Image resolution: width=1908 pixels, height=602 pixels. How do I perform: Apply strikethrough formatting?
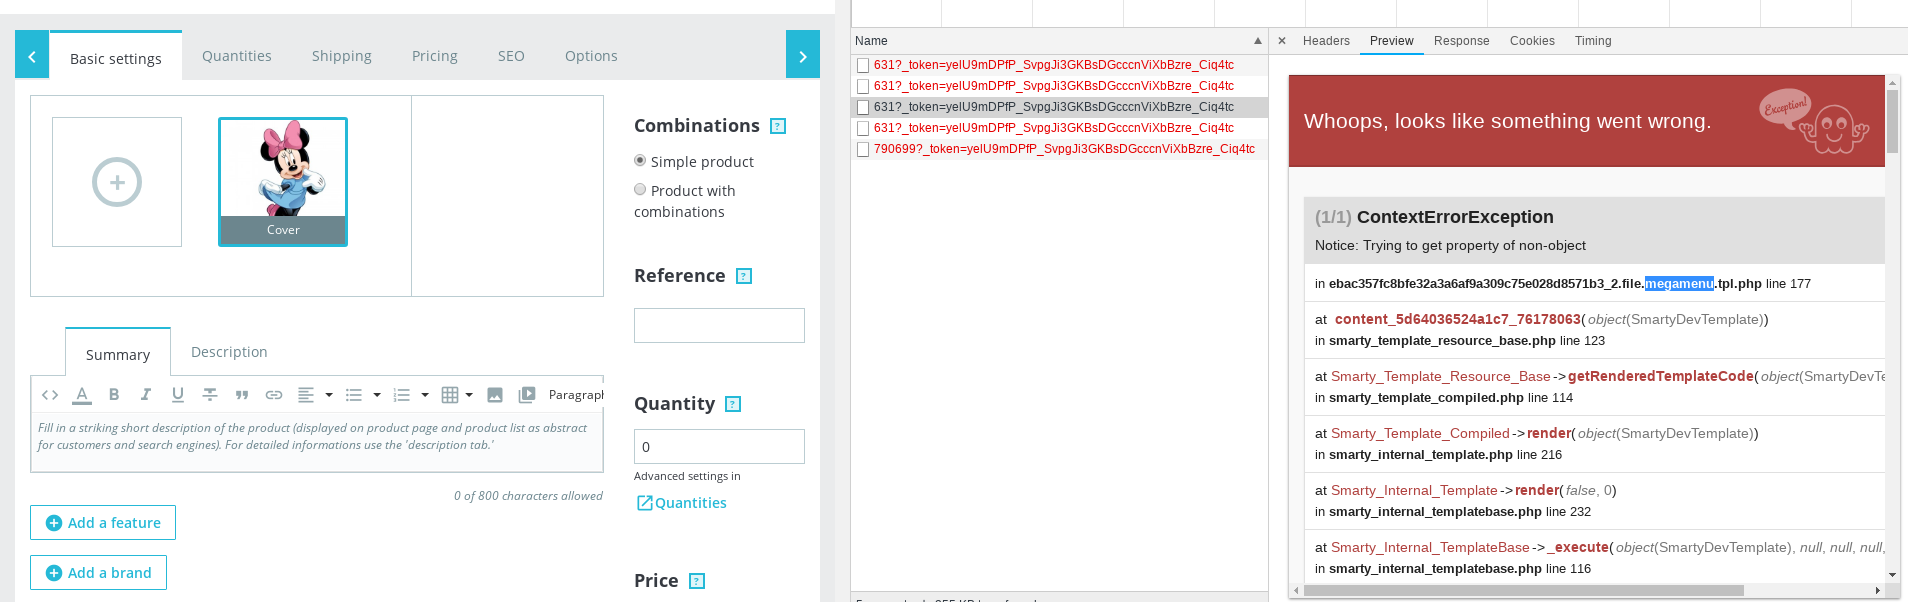pos(210,395)
